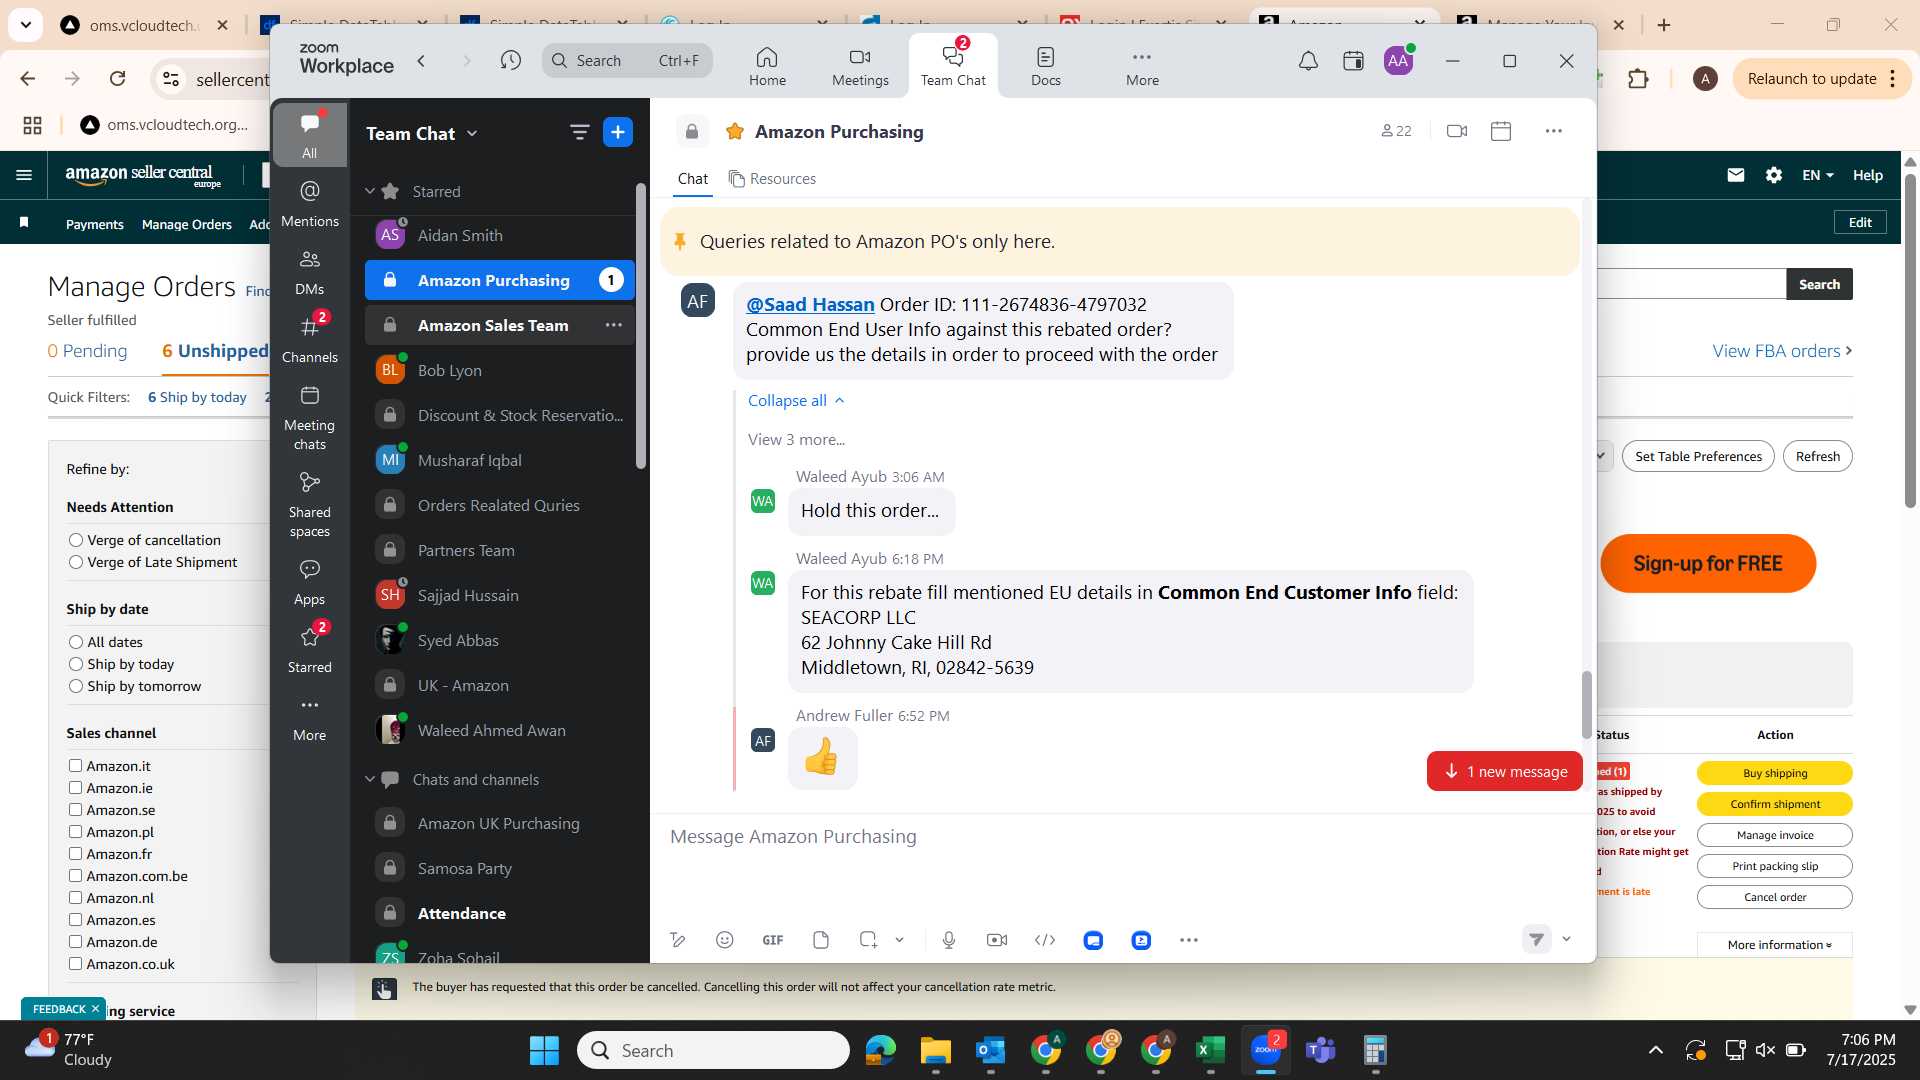Click Confirm shipment in Seller Central
Screen dimensions: 1920x1080
coord(1775,804)
